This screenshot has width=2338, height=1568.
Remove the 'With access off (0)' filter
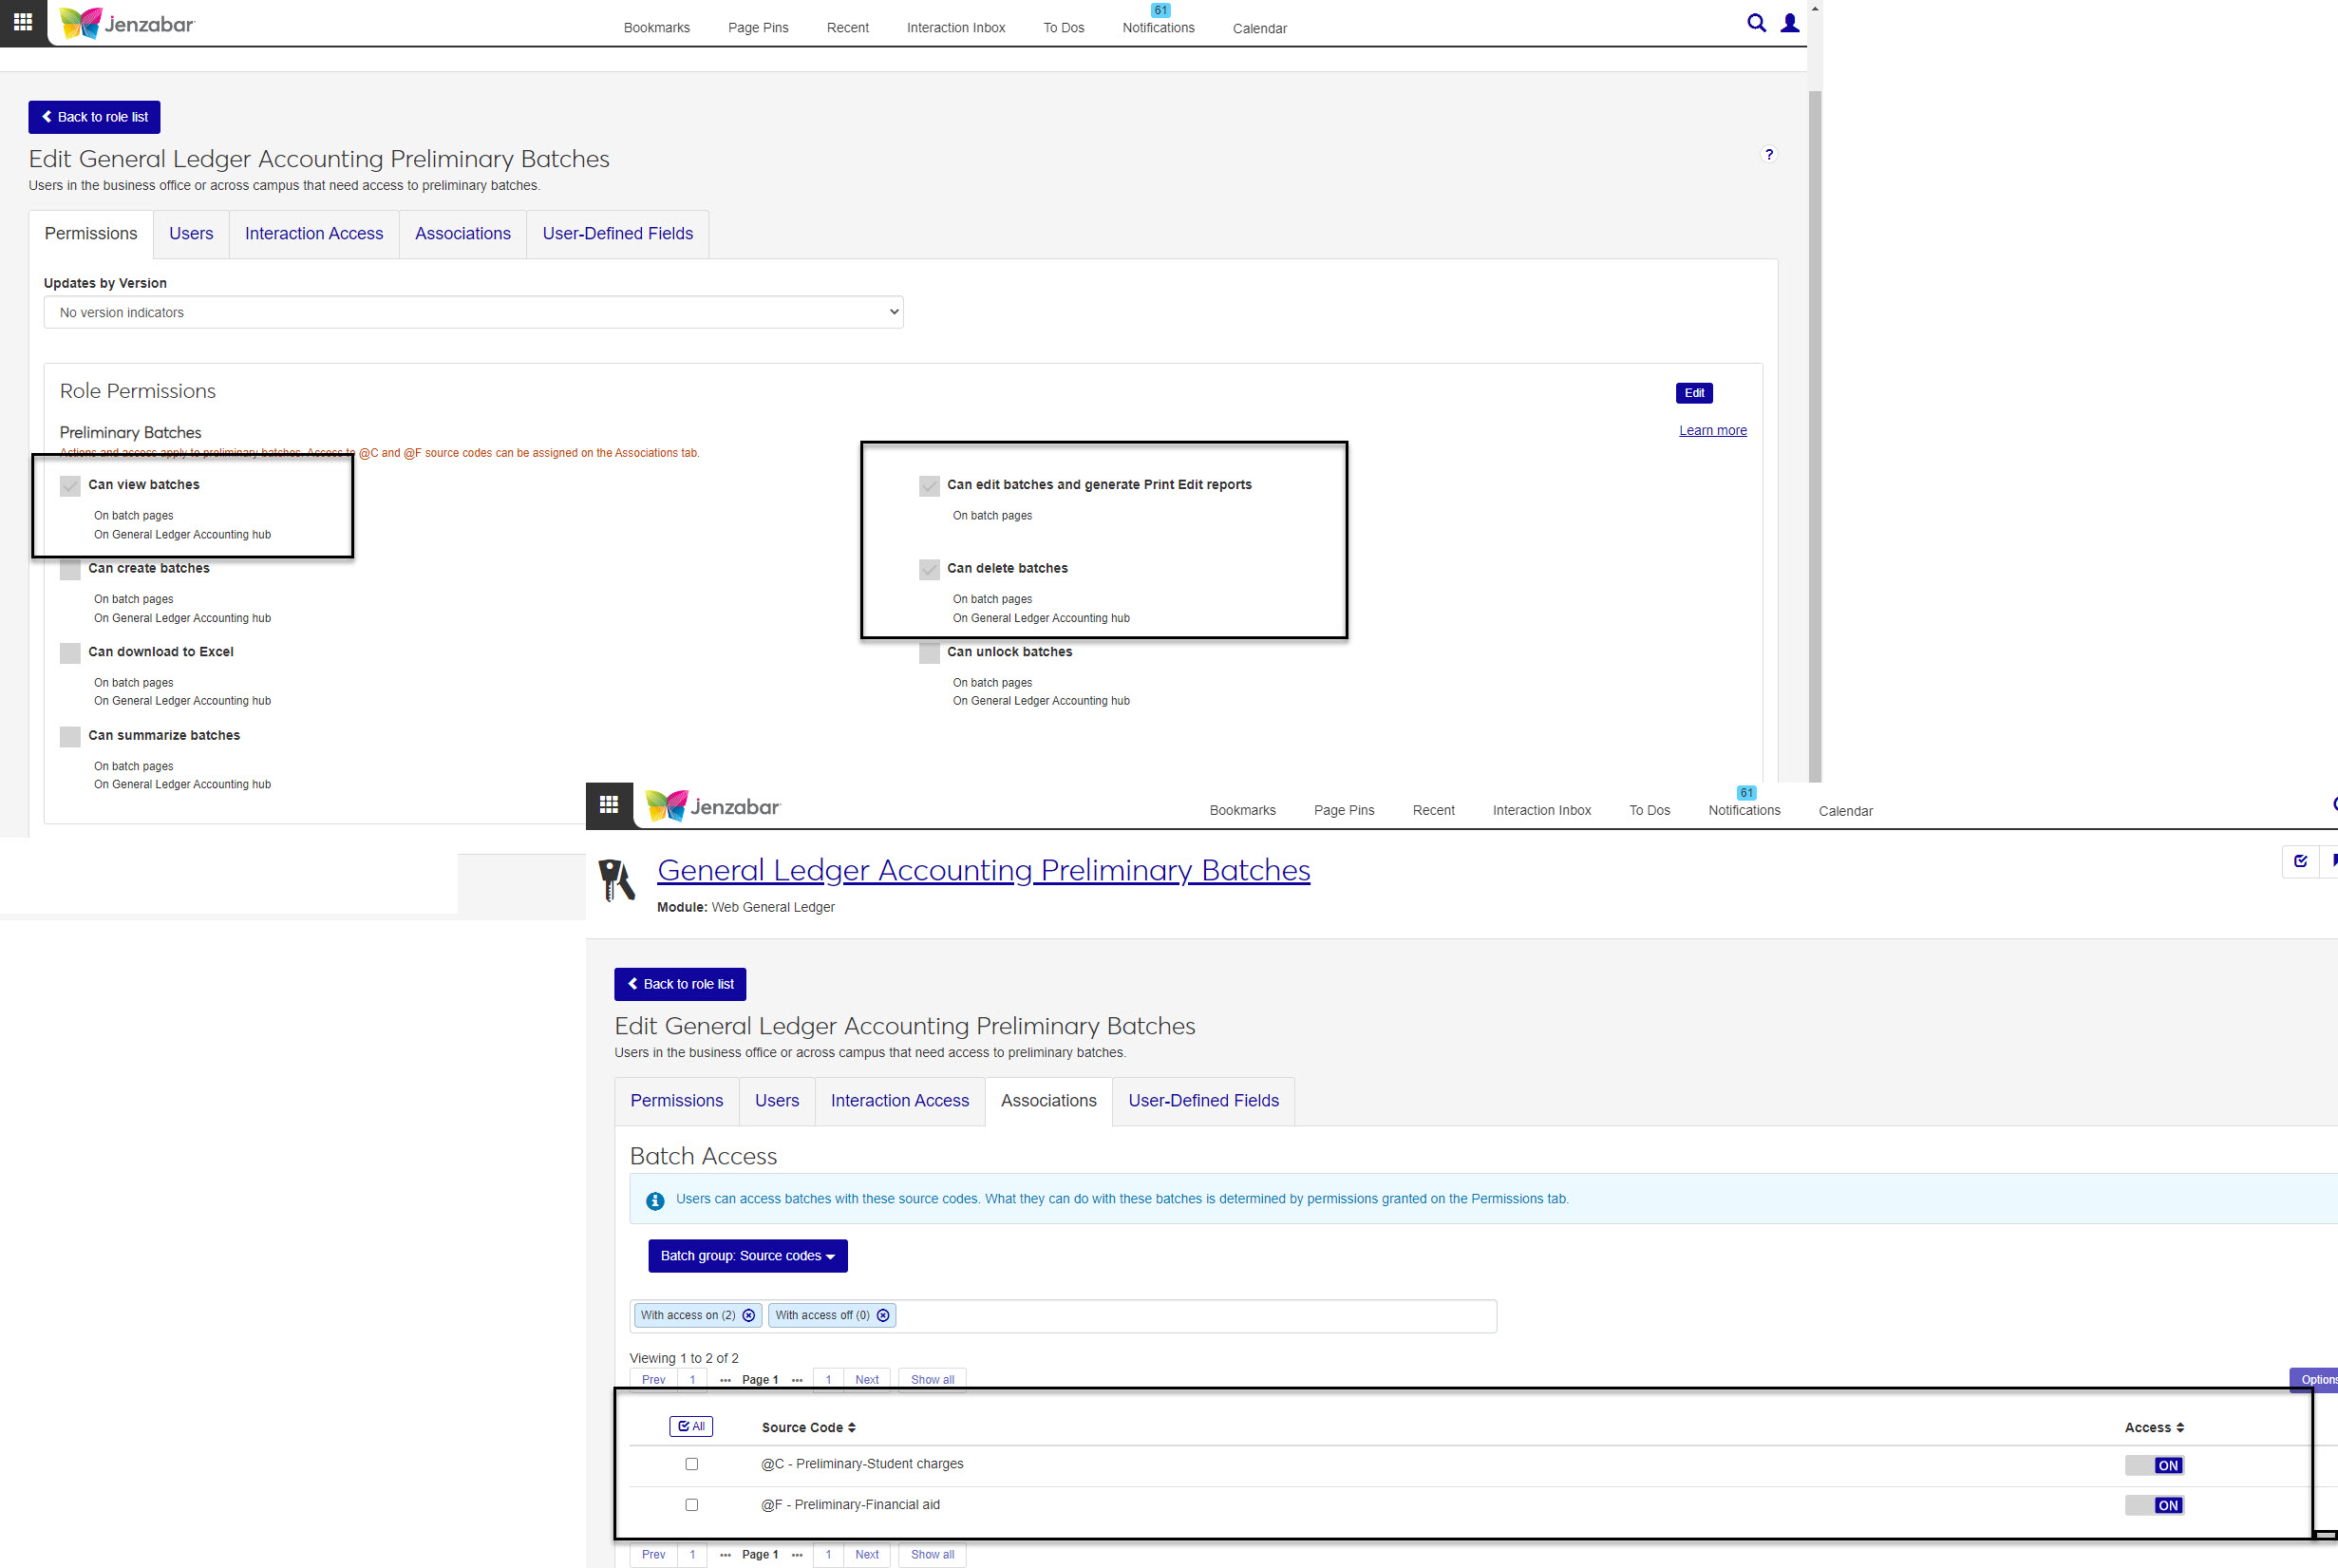(x=883, y=1315)
